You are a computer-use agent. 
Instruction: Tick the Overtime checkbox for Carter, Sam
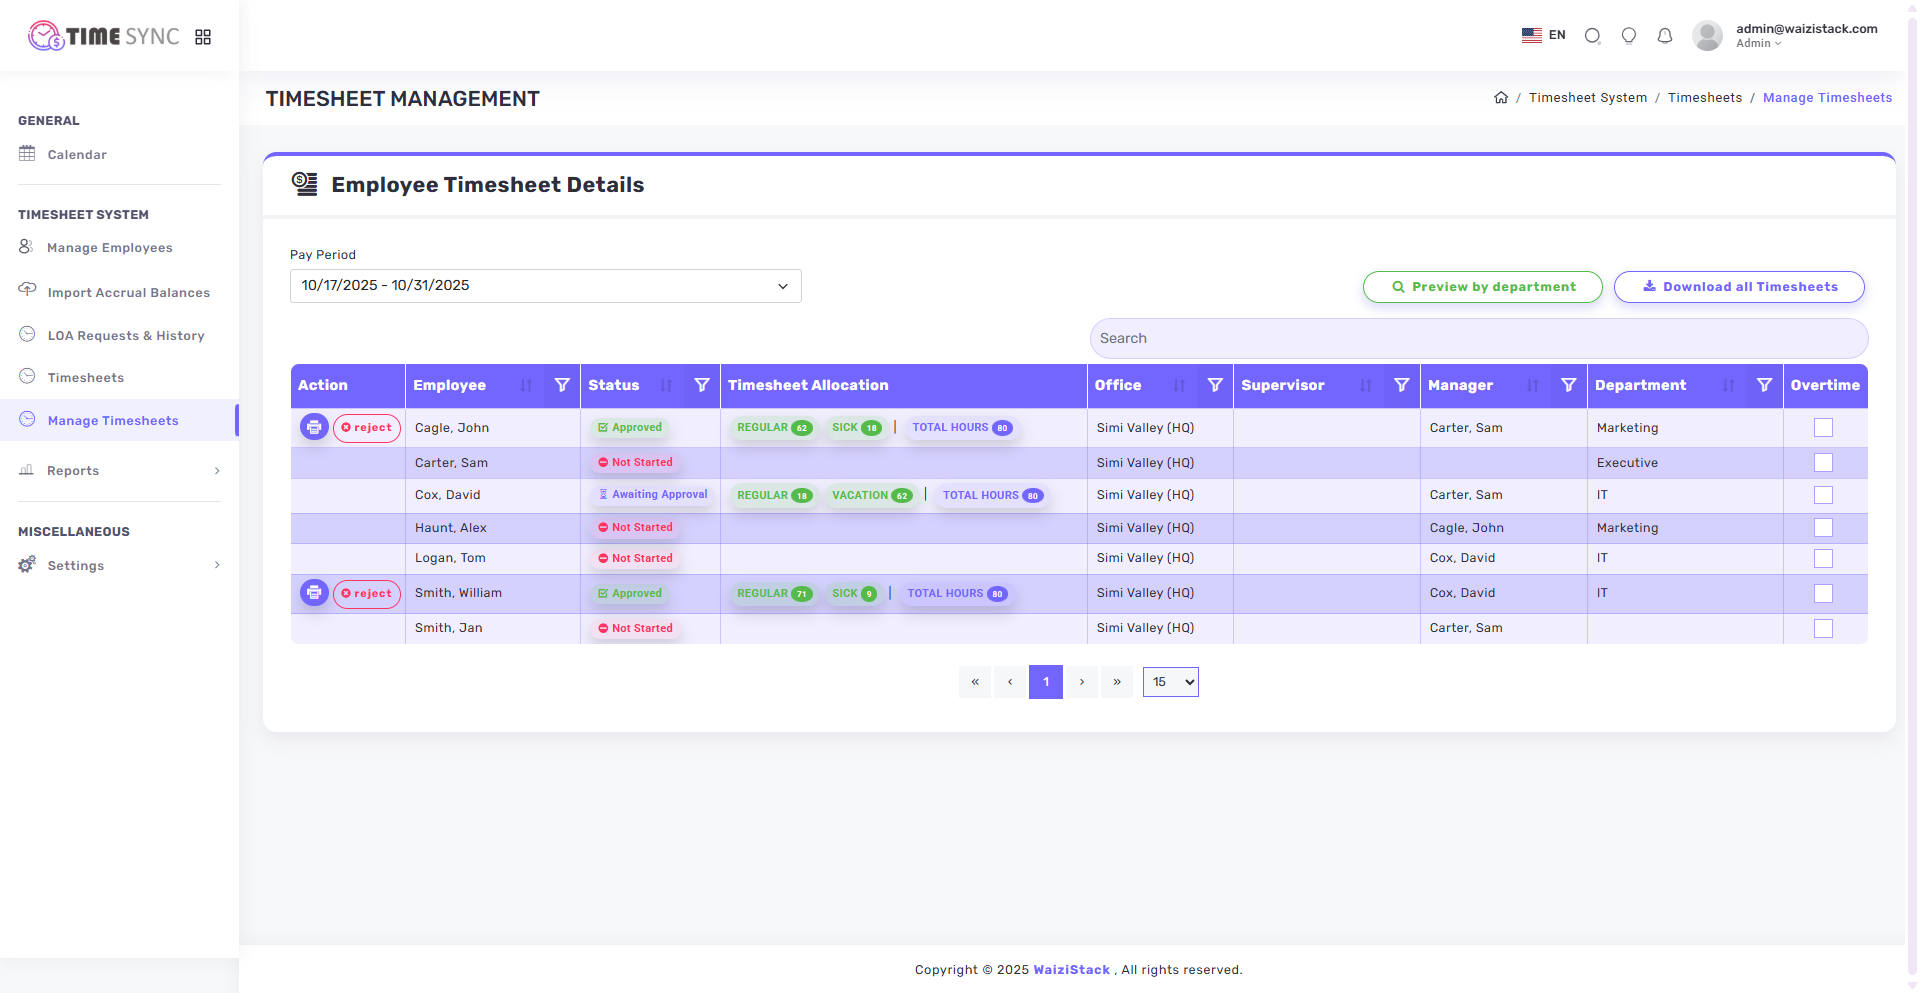pyautogui.click(x=1823, y=462)
